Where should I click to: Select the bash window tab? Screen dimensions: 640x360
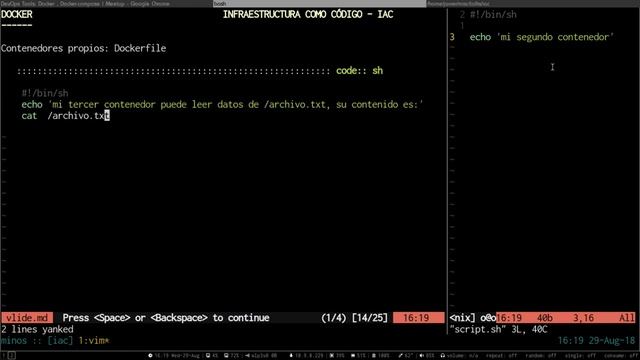[319, 3]
